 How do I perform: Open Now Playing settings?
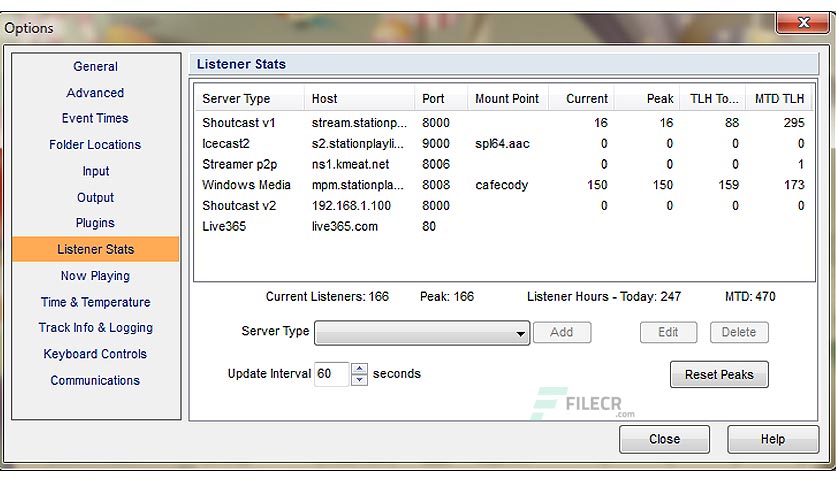pos(95,276)
